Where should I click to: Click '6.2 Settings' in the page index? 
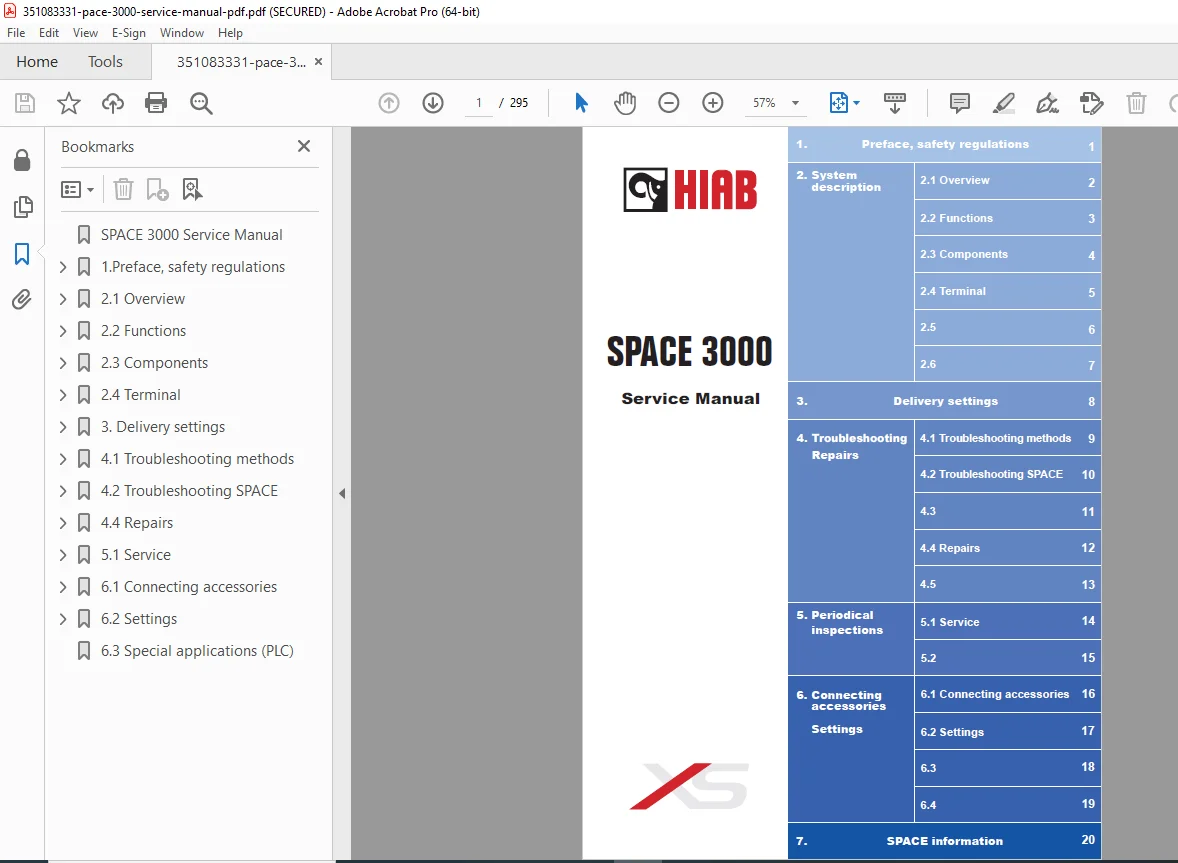click(x=952, y=732)
